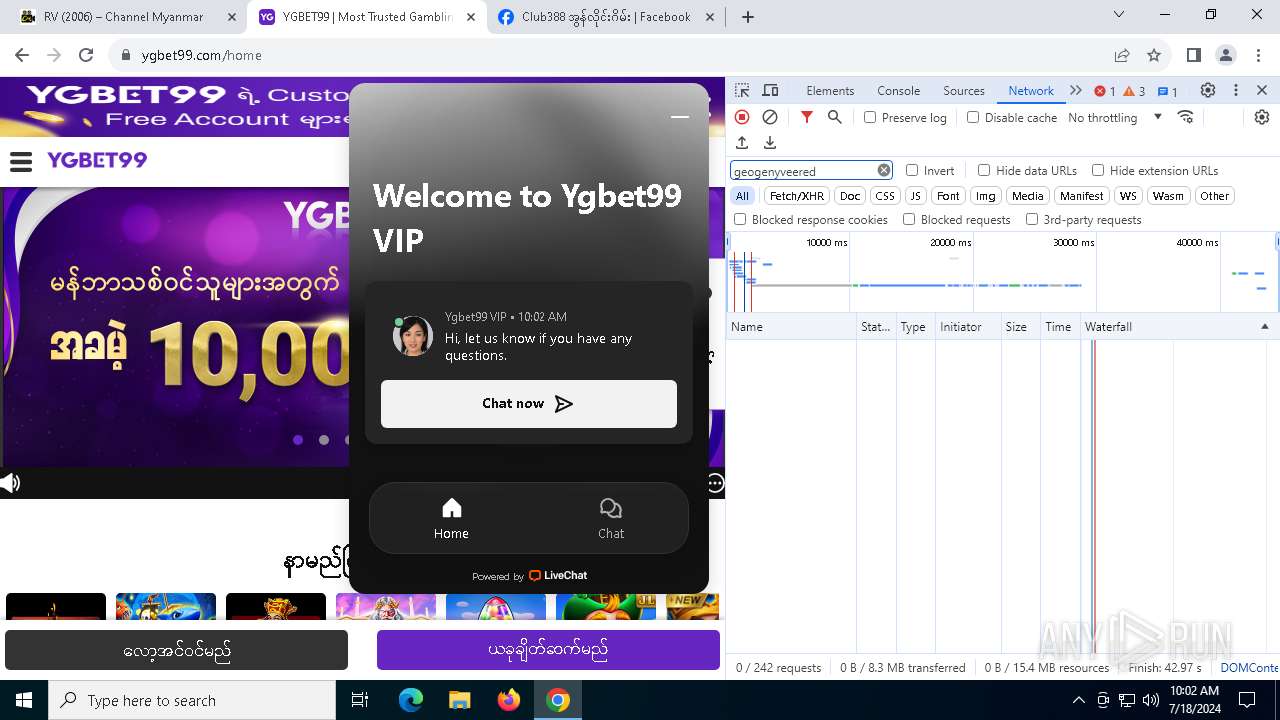The image size is (1280, 720).
Task: Click the Import HAR file upload icon
Action: pyautogui.click(x=742, y=143)
